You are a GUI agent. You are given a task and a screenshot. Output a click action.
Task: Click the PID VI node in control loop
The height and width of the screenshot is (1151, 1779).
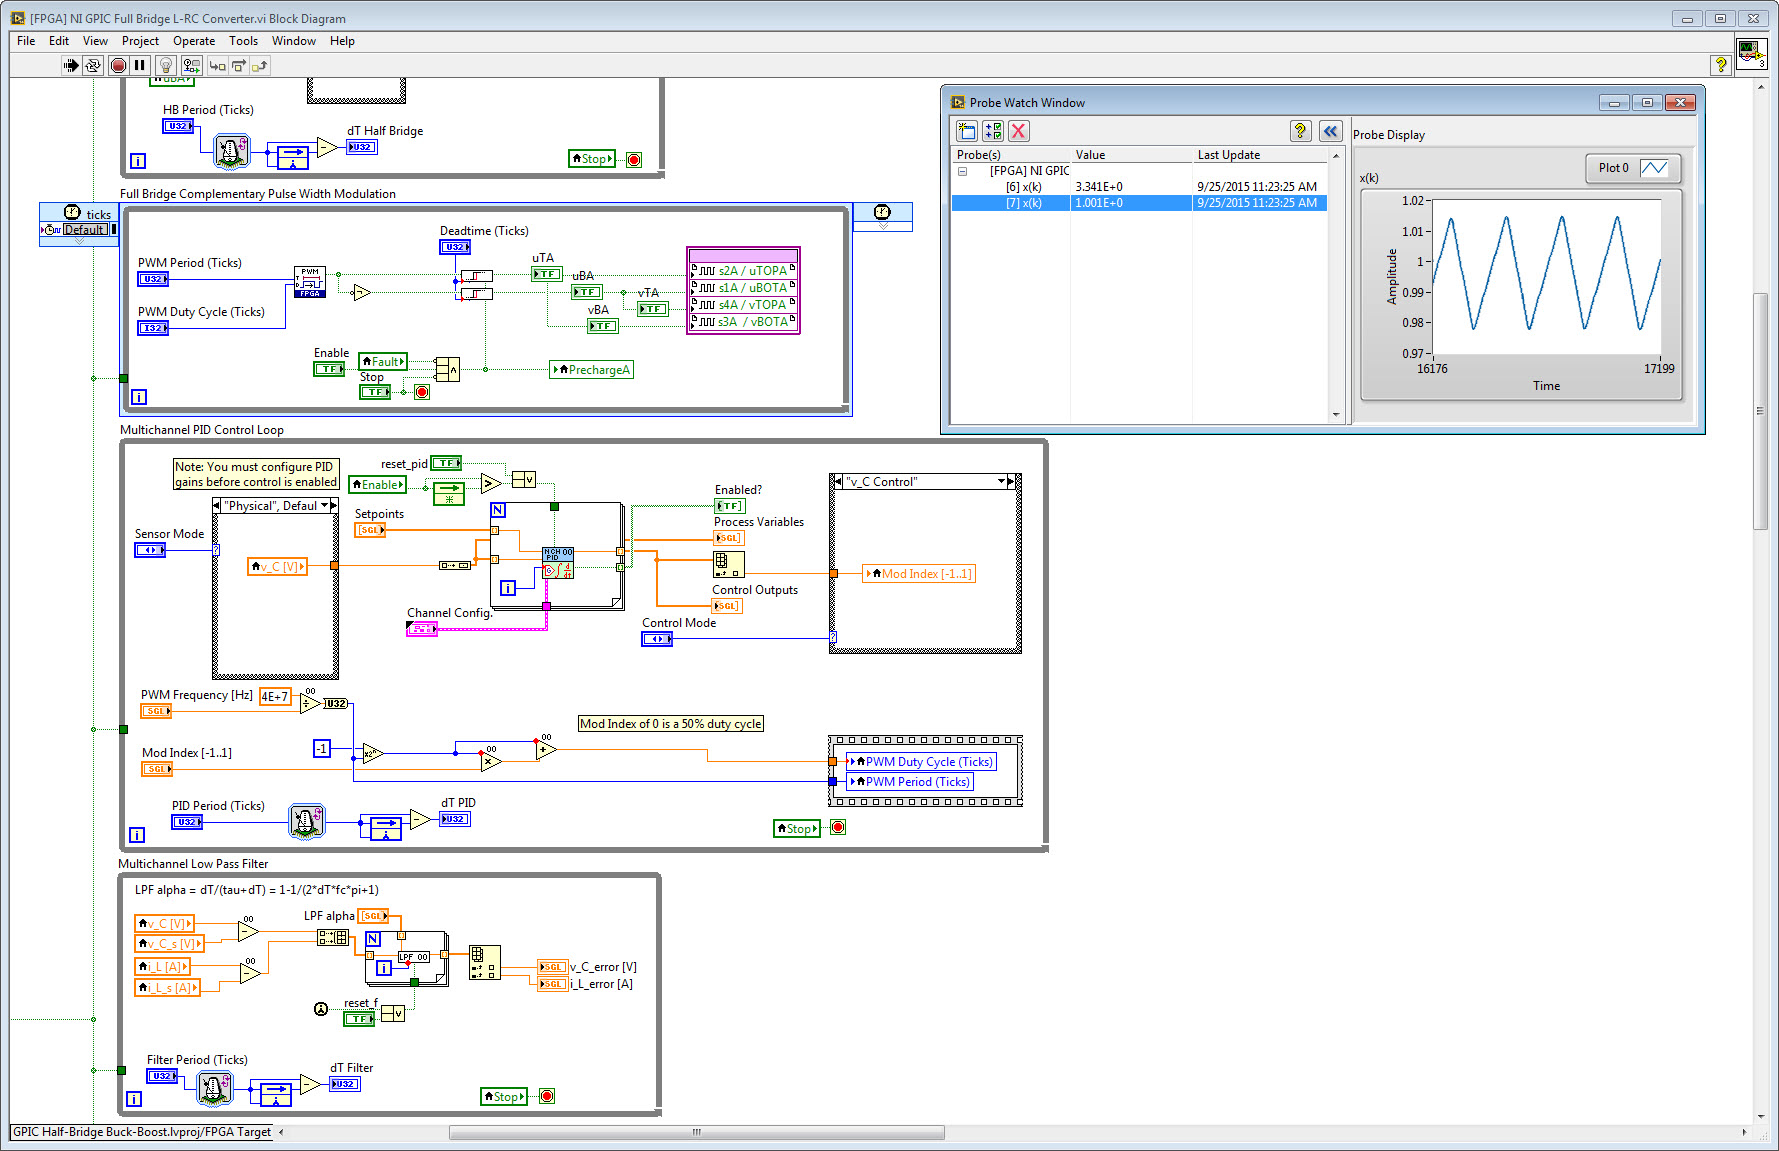(x=558, y=563)
